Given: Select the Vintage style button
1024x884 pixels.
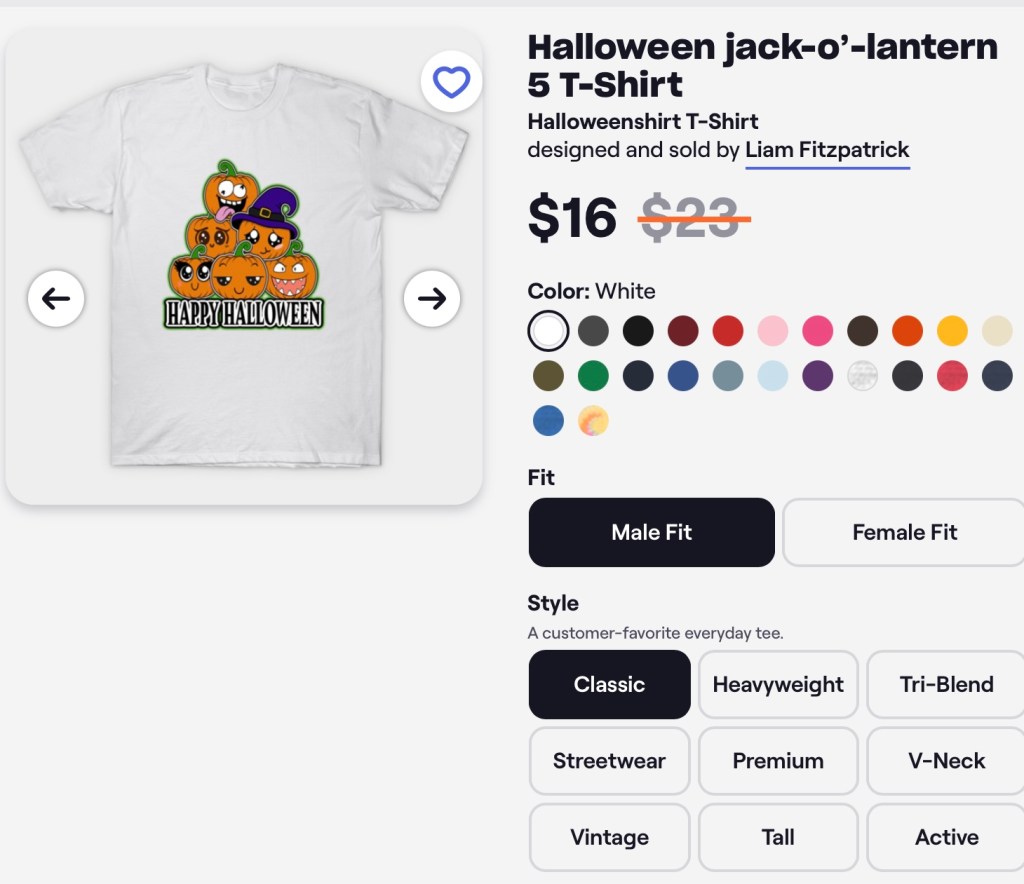Looking at the screenshot, I should coord(609,837).
